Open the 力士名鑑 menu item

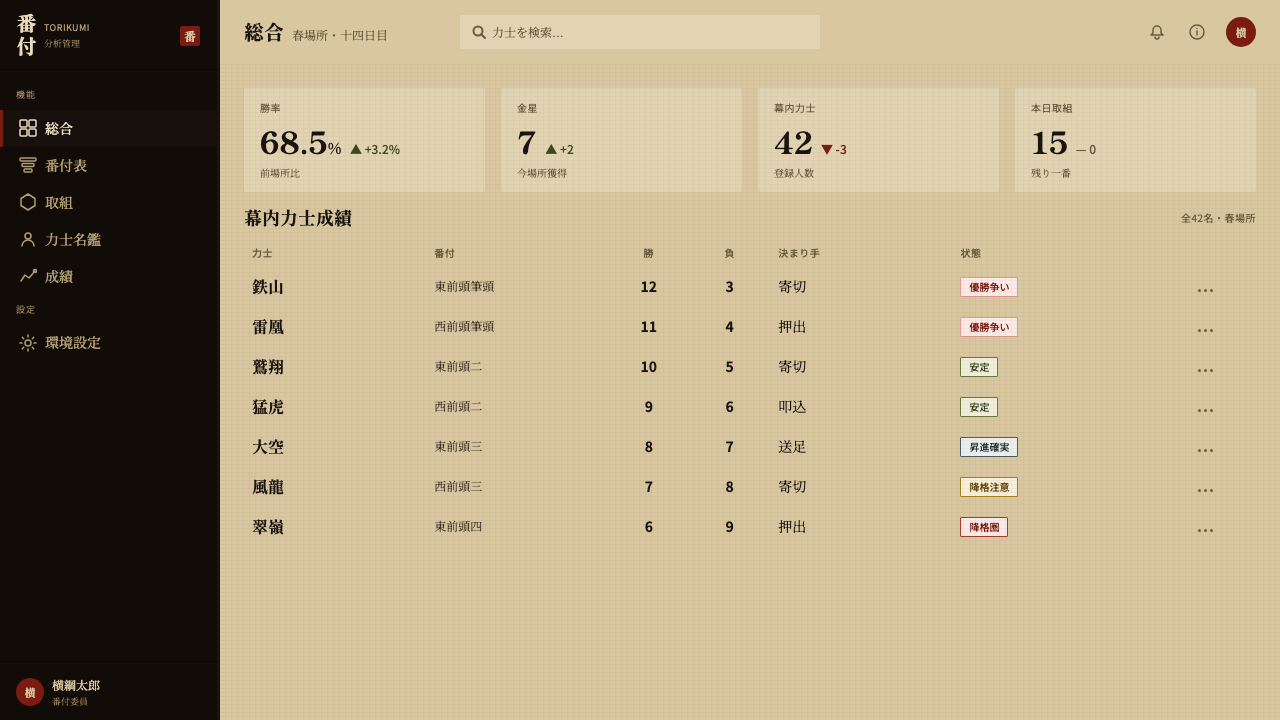110,240
